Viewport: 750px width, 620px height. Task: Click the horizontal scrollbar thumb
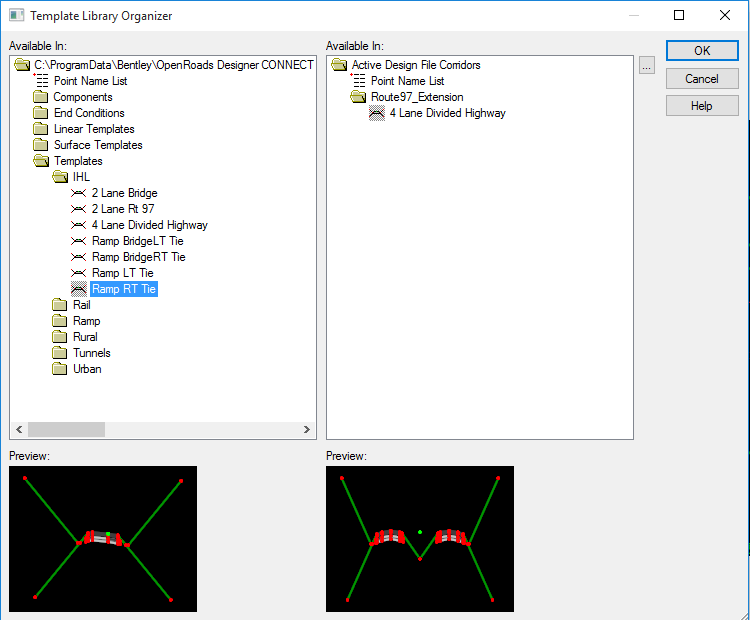click(66, 430)
